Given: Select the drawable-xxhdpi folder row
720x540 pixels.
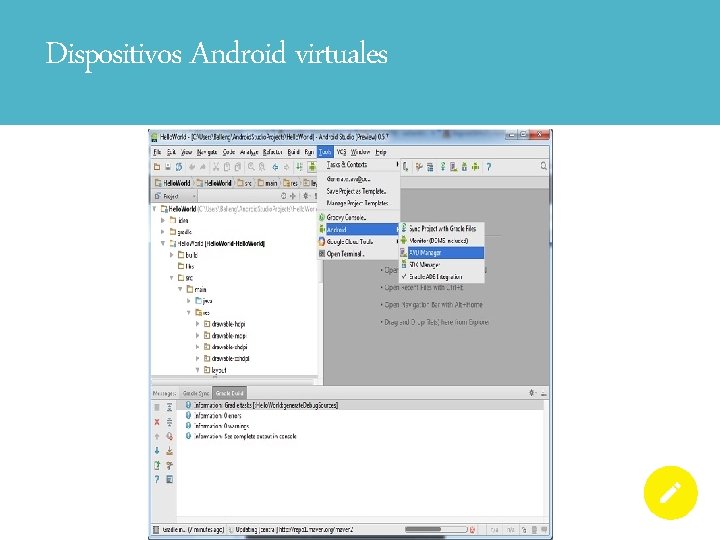Looking at the screenshot, I should point(226,358).
